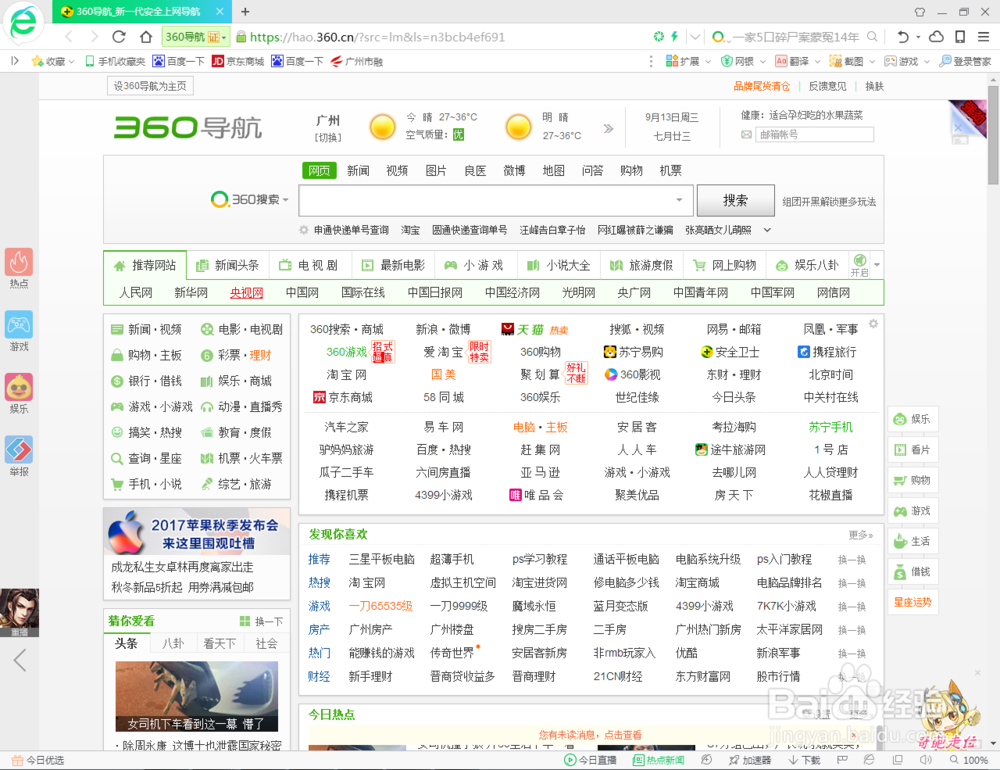Open 手机收藏夹 bookmark
The image size is (1000, 770).
point(115,61)
